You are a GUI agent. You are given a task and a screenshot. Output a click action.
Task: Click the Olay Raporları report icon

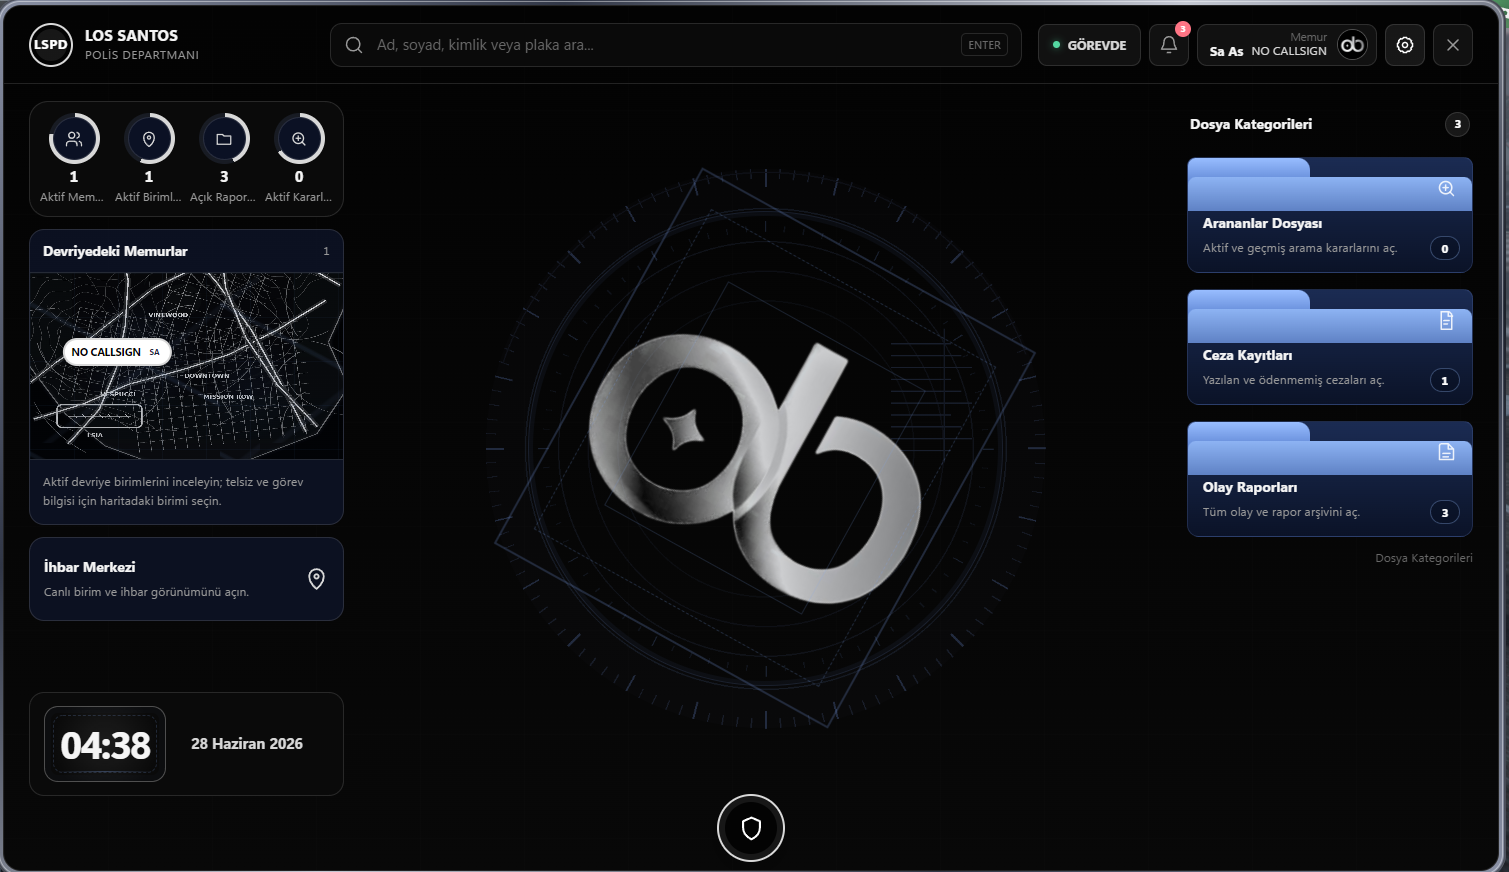(1446, 452)
